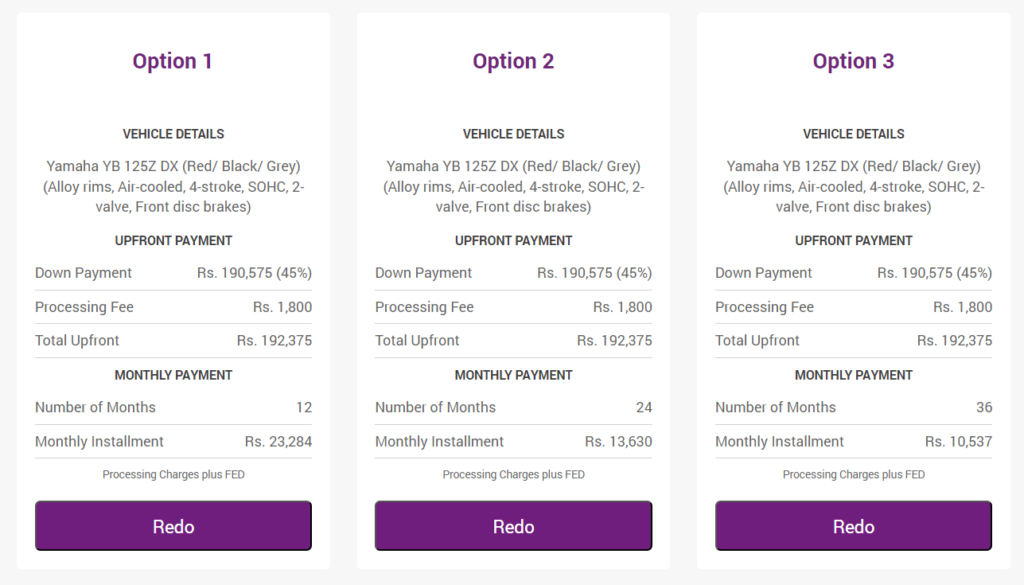Viewport: 1024px width, 585px height.
Task: Select the Option 2 heading
Action: tap(513, 61)
